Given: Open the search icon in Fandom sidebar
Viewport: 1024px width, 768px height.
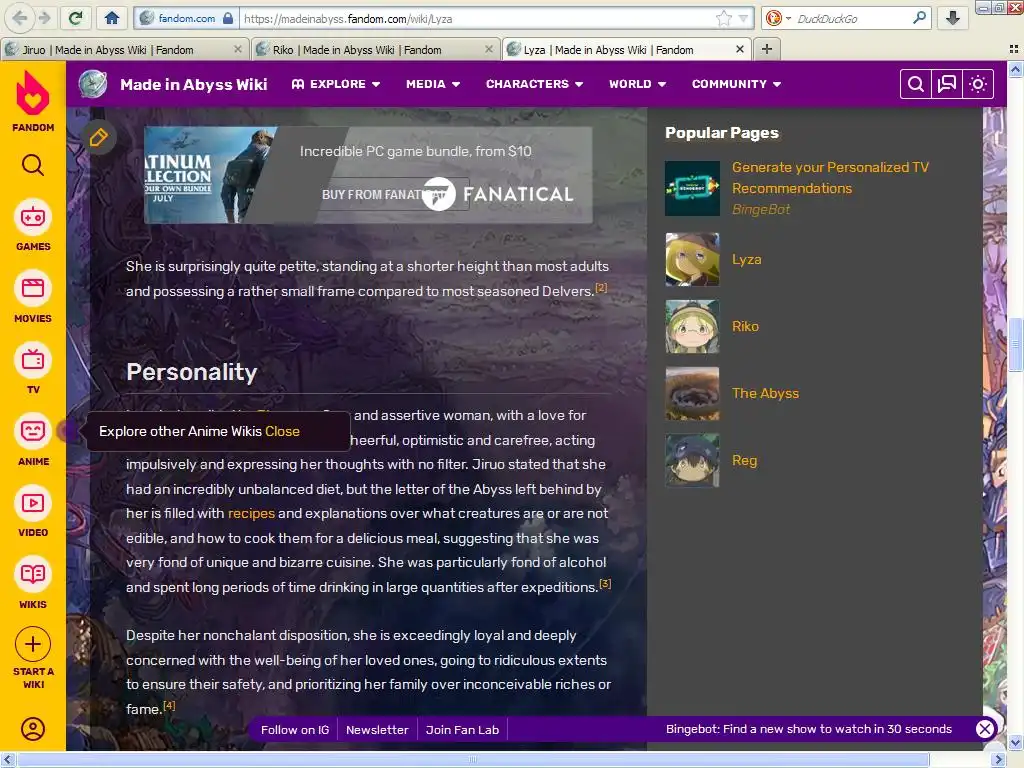Looking at the screenshot, I should (x=33, y=165).
